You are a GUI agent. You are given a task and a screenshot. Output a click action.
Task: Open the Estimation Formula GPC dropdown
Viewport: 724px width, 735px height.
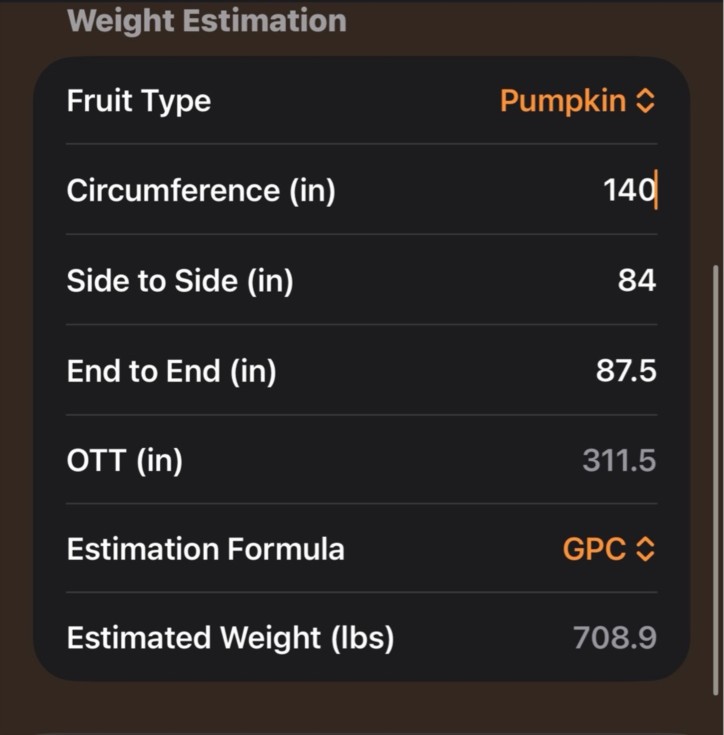[x=608, y=548]
